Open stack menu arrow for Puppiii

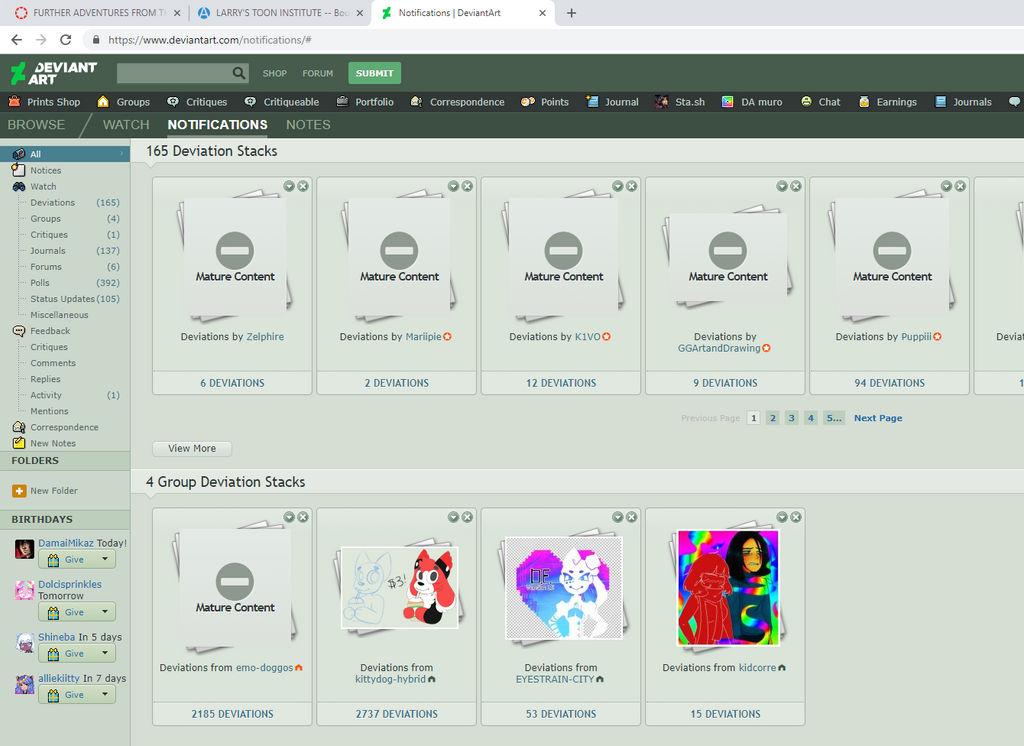tap(946, 186)
